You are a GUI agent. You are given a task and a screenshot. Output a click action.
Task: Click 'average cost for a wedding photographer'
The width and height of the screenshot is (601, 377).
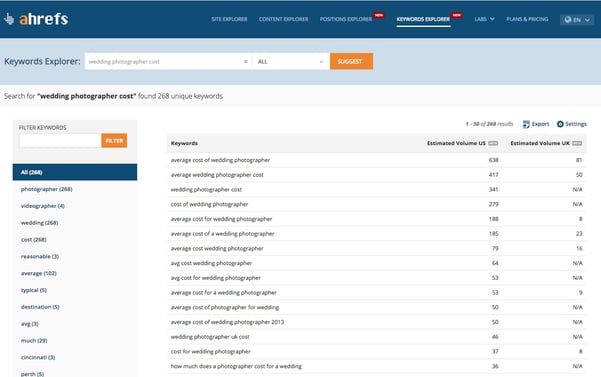point(223,293)
